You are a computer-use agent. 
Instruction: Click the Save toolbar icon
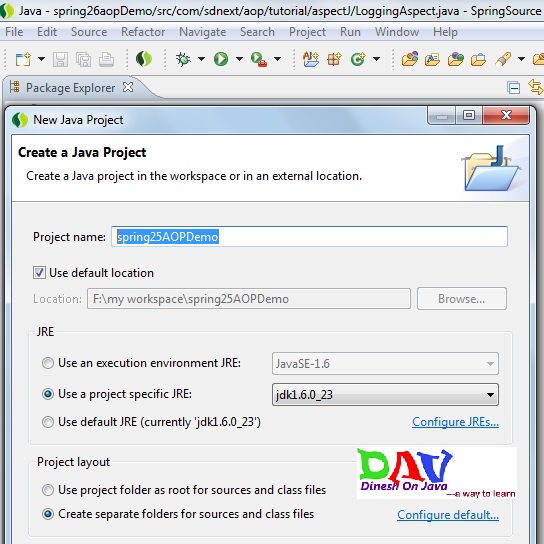click(x=60, y=59)
